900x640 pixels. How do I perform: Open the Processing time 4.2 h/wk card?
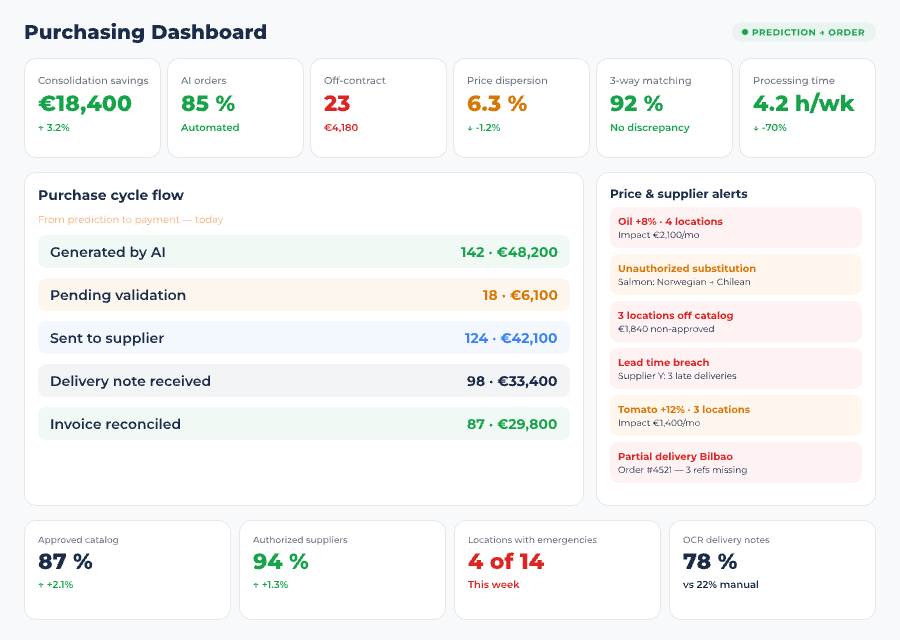pos(807,108)
